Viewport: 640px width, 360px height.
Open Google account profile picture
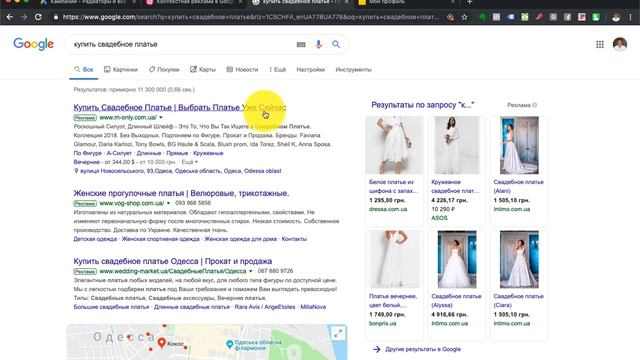(620, 44)
